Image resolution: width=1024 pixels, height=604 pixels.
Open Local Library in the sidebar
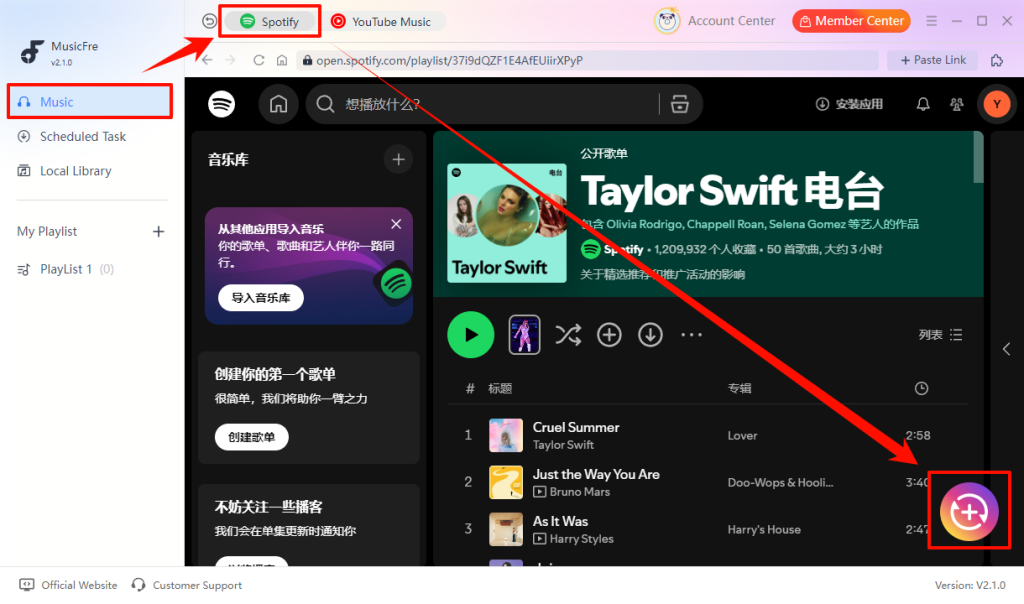click(75, 171)
